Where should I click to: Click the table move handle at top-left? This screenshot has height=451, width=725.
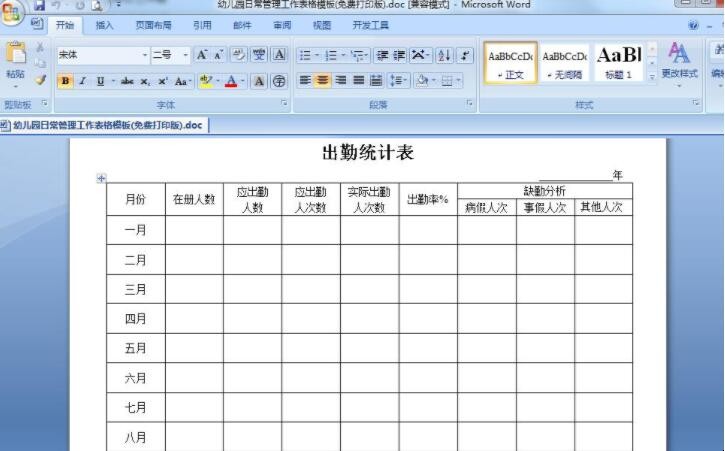[x=100, y=178]
